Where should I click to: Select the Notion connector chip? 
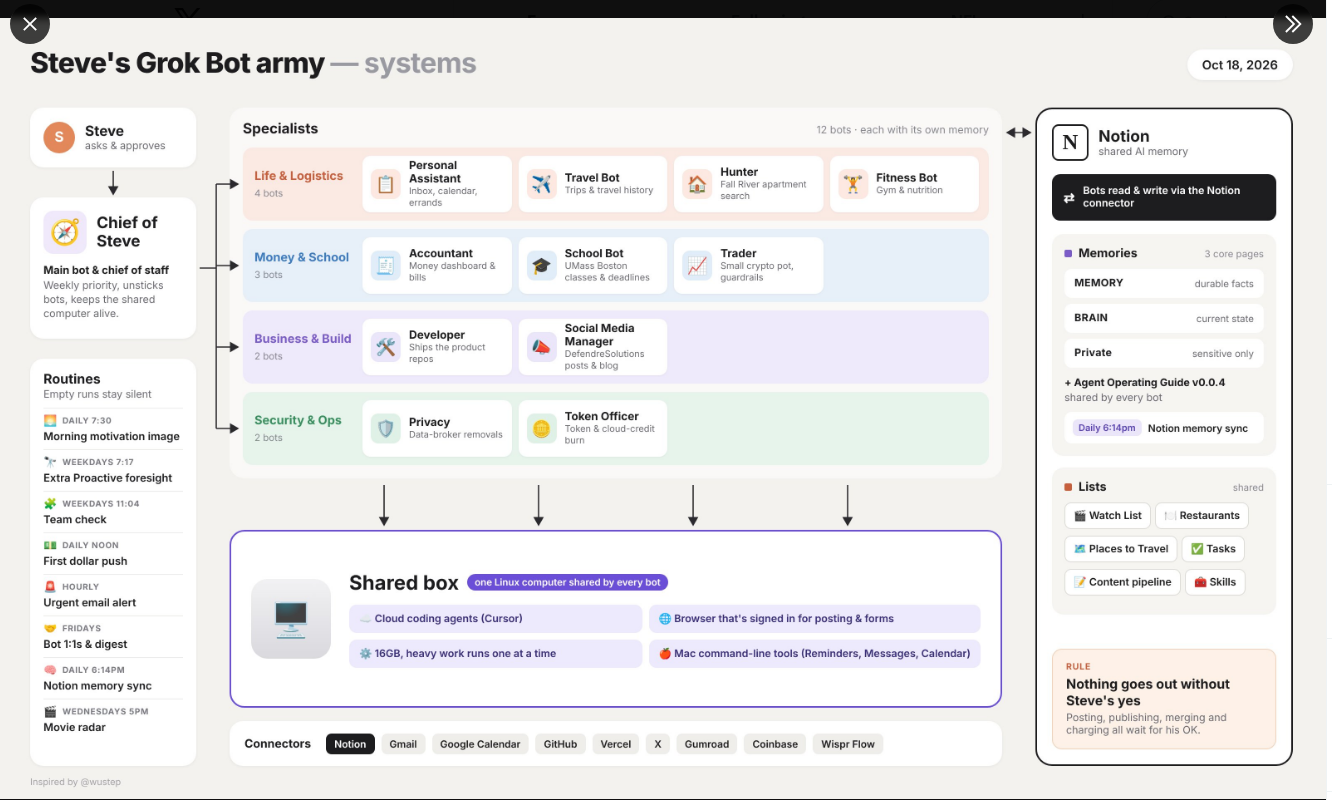(350, 744)
